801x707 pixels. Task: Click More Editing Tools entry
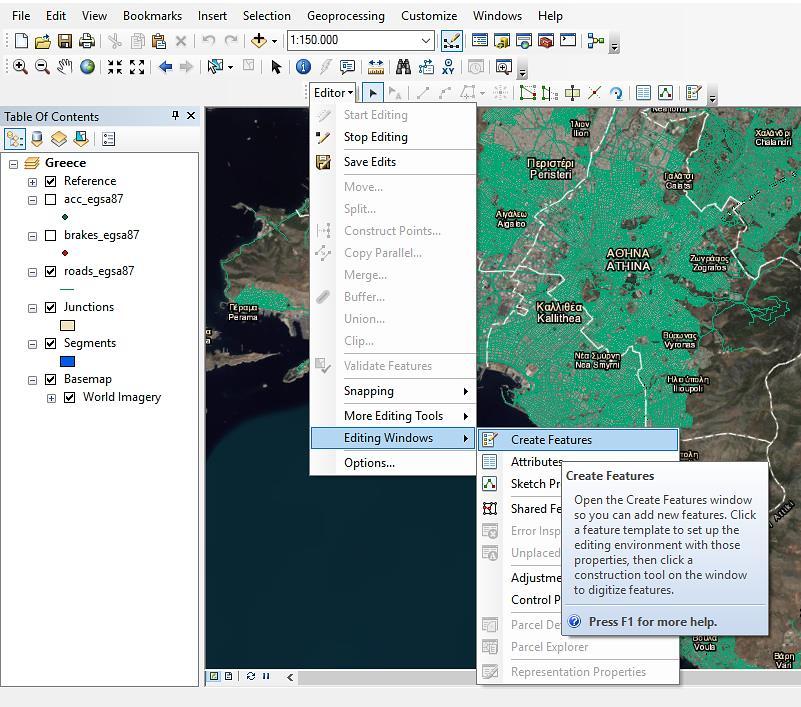pos(393,416)
